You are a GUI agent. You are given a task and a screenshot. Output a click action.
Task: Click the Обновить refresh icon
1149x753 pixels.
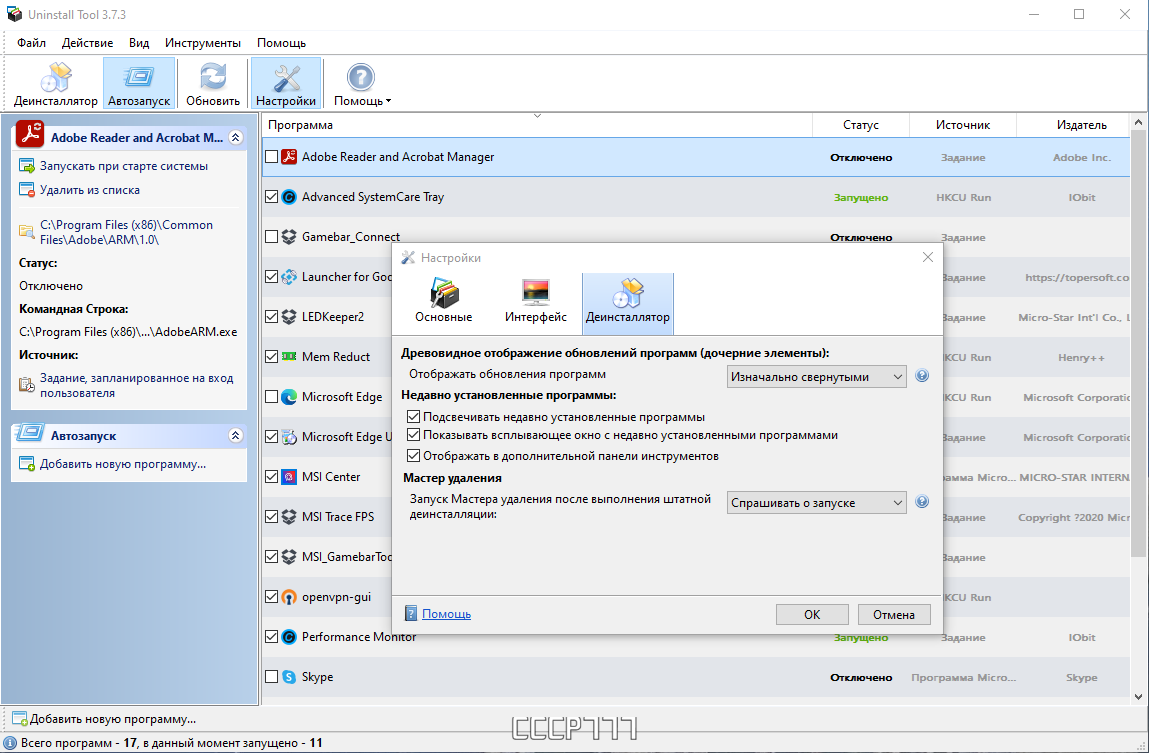point(213,84)
